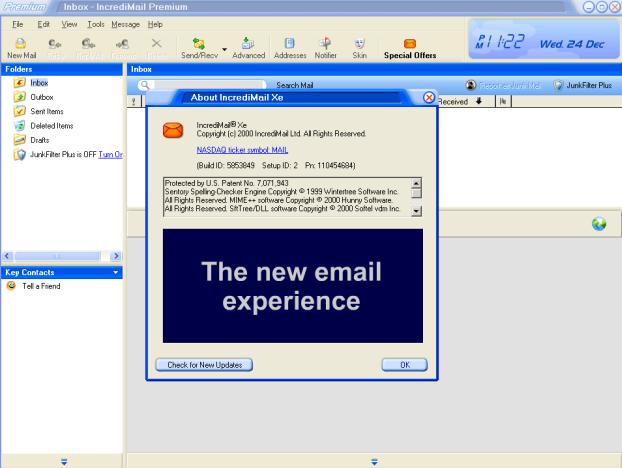Select the Drafts folder
Viewport: 622px width, 468px height.
tap(40, 140)
